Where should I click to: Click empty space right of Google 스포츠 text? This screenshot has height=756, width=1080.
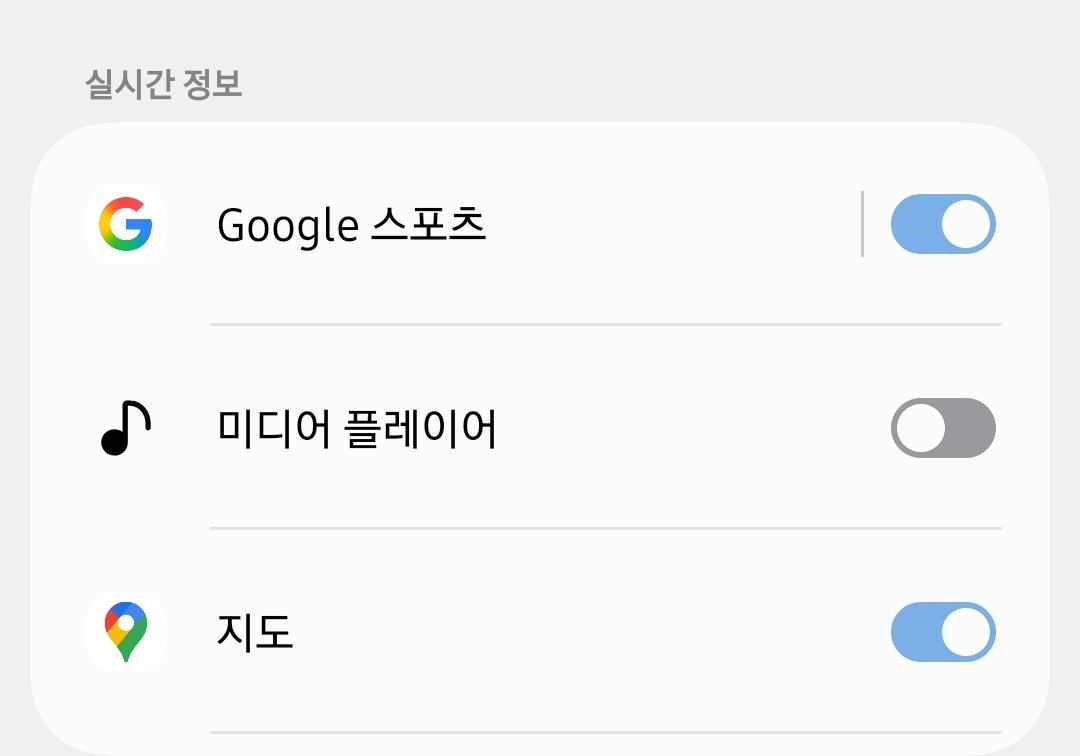click(670, 226)
